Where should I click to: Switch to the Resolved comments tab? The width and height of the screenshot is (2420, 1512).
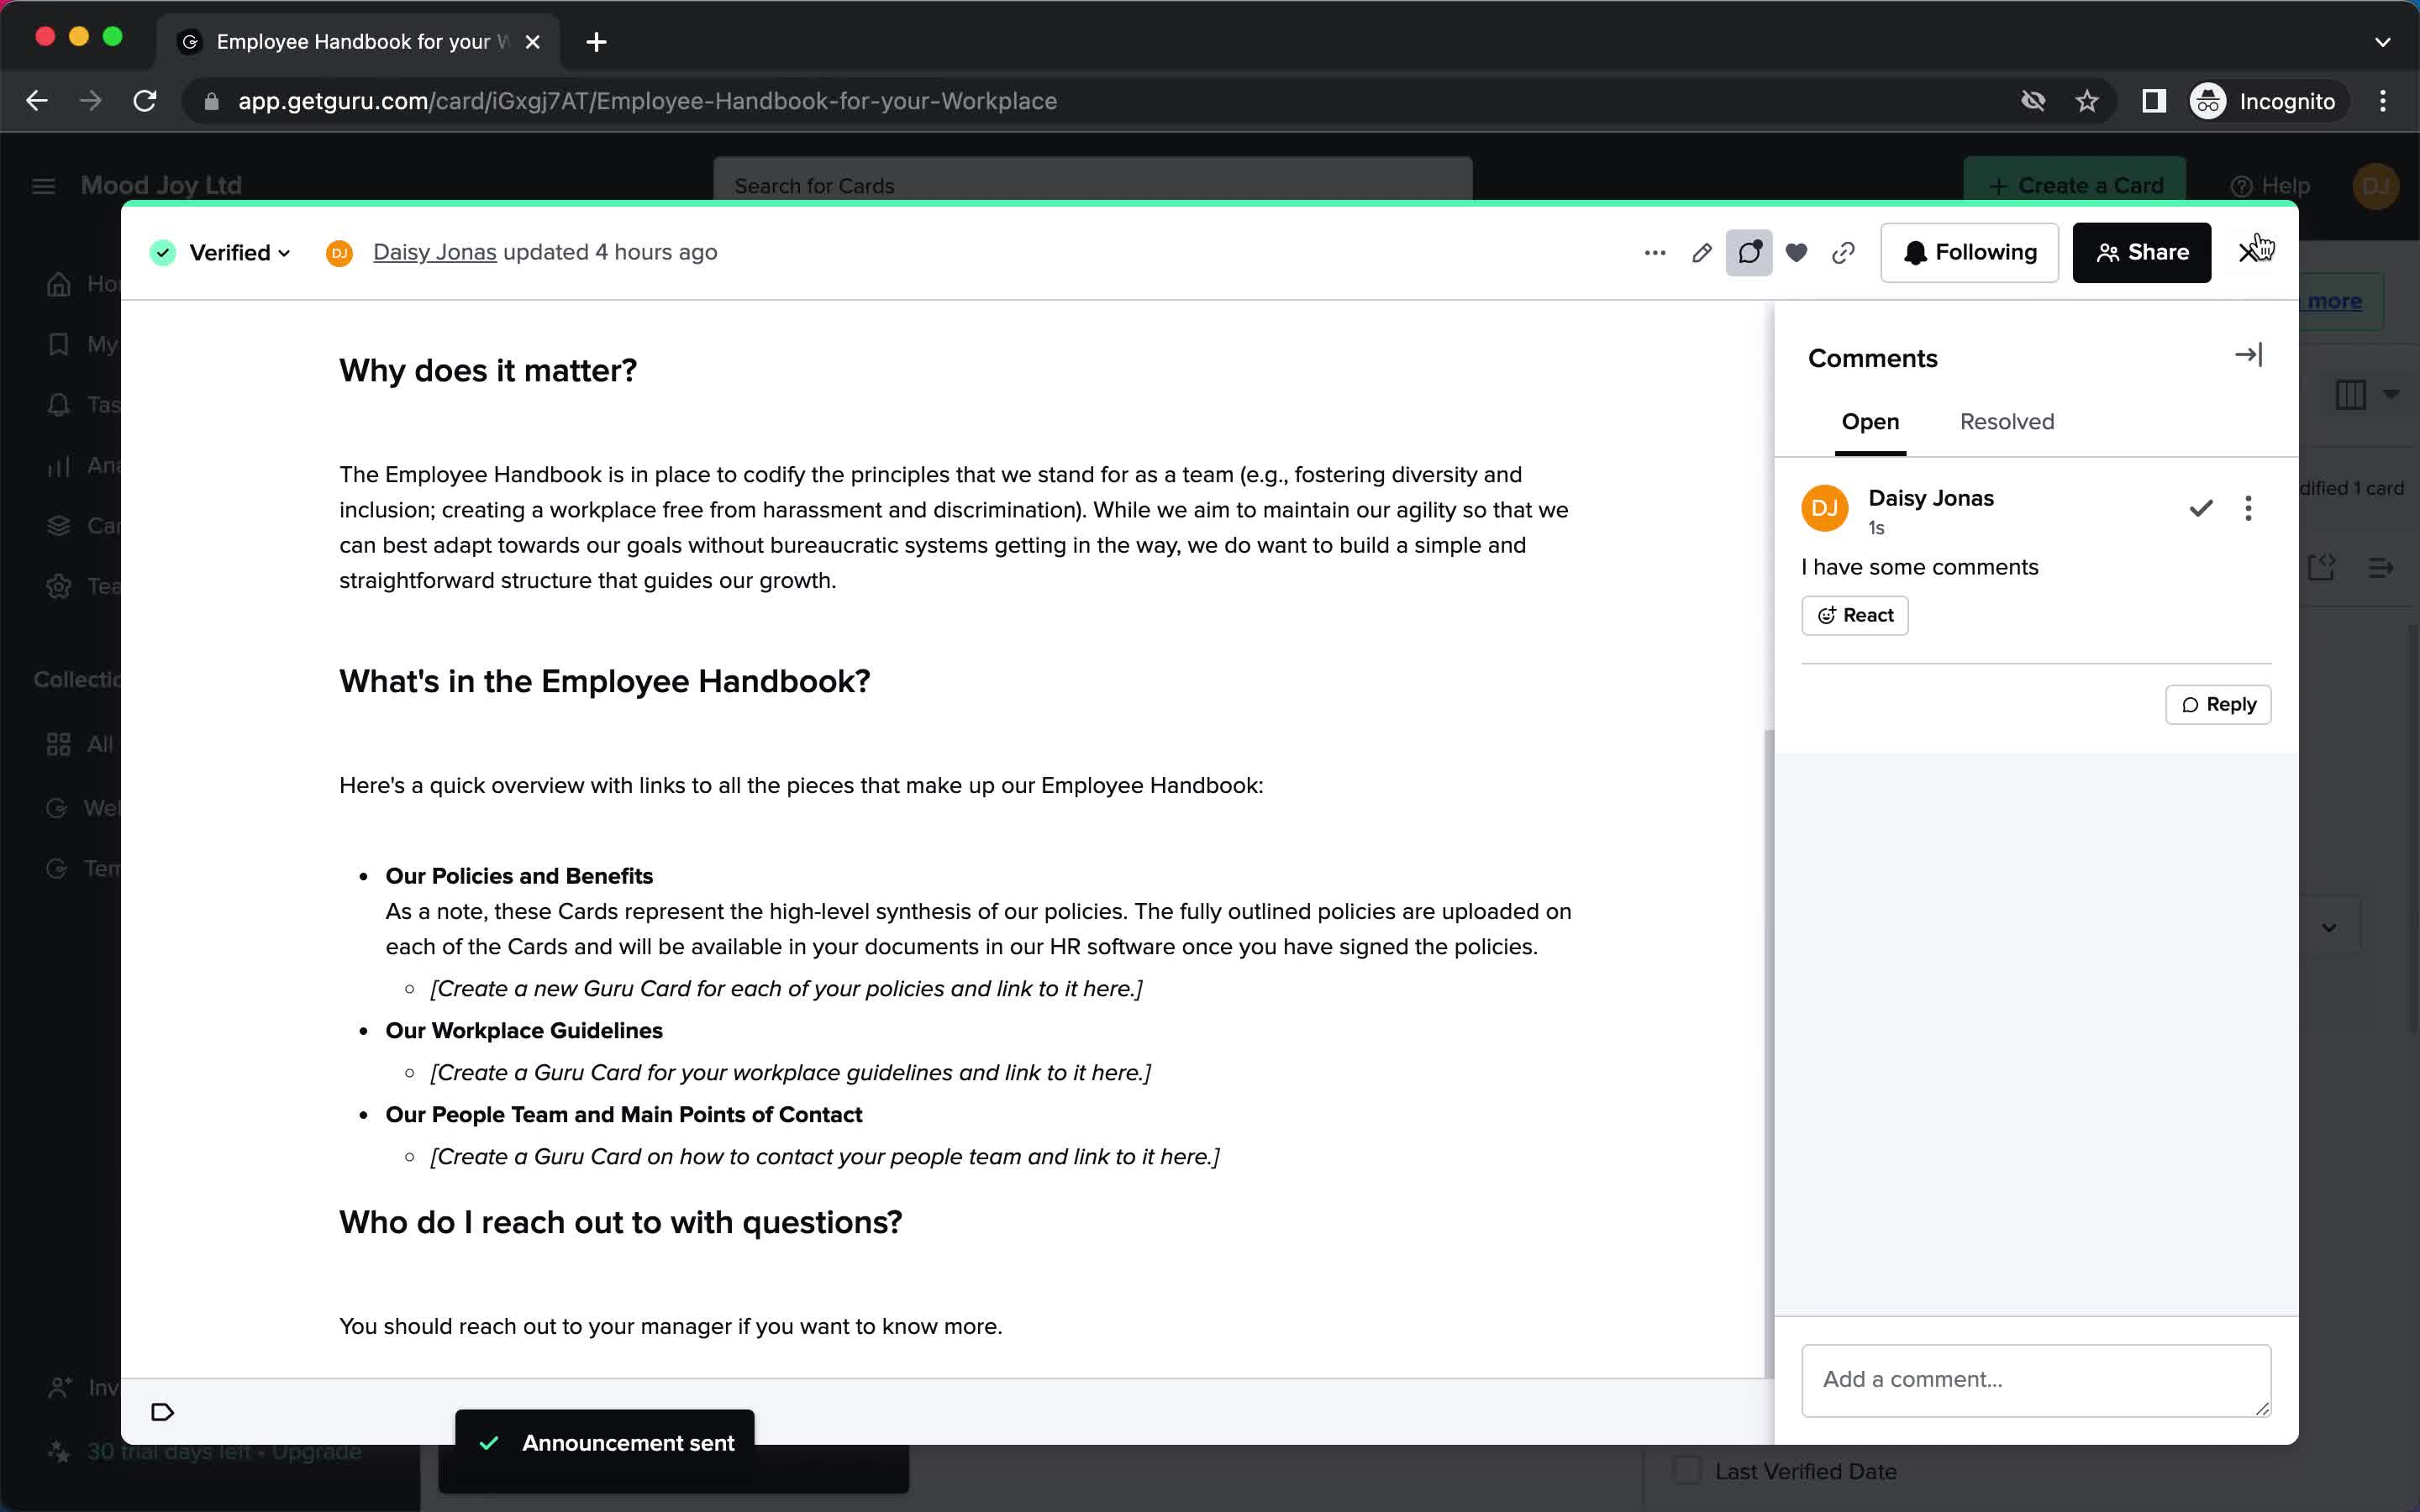click(2007, 422)
